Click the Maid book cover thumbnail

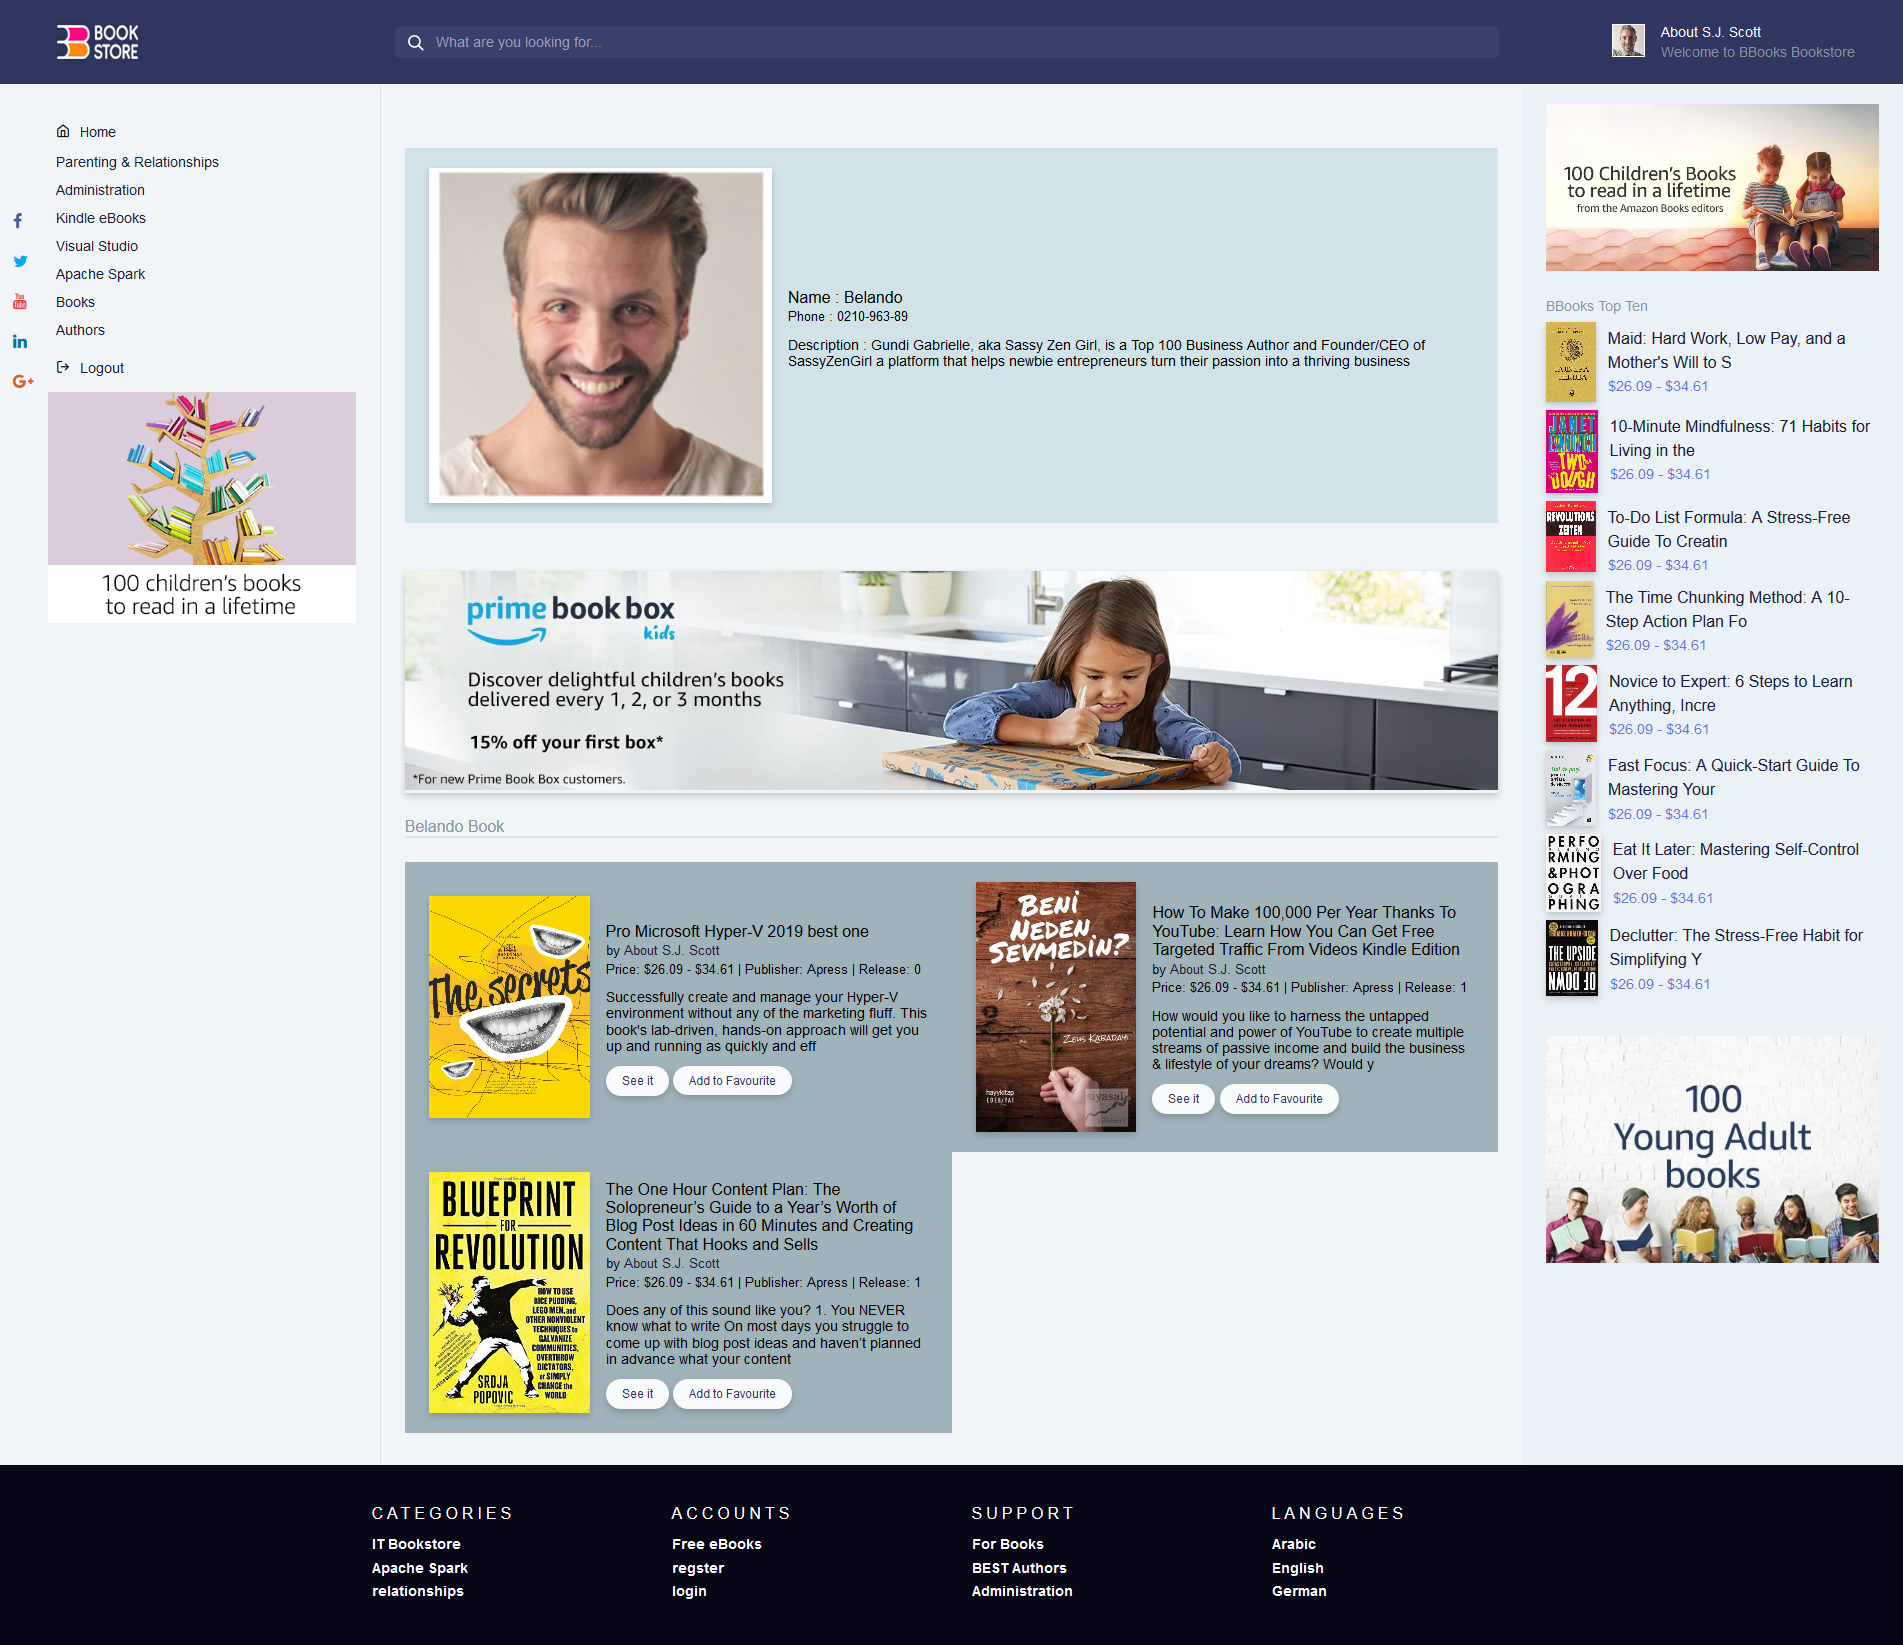coord(1571,362)
